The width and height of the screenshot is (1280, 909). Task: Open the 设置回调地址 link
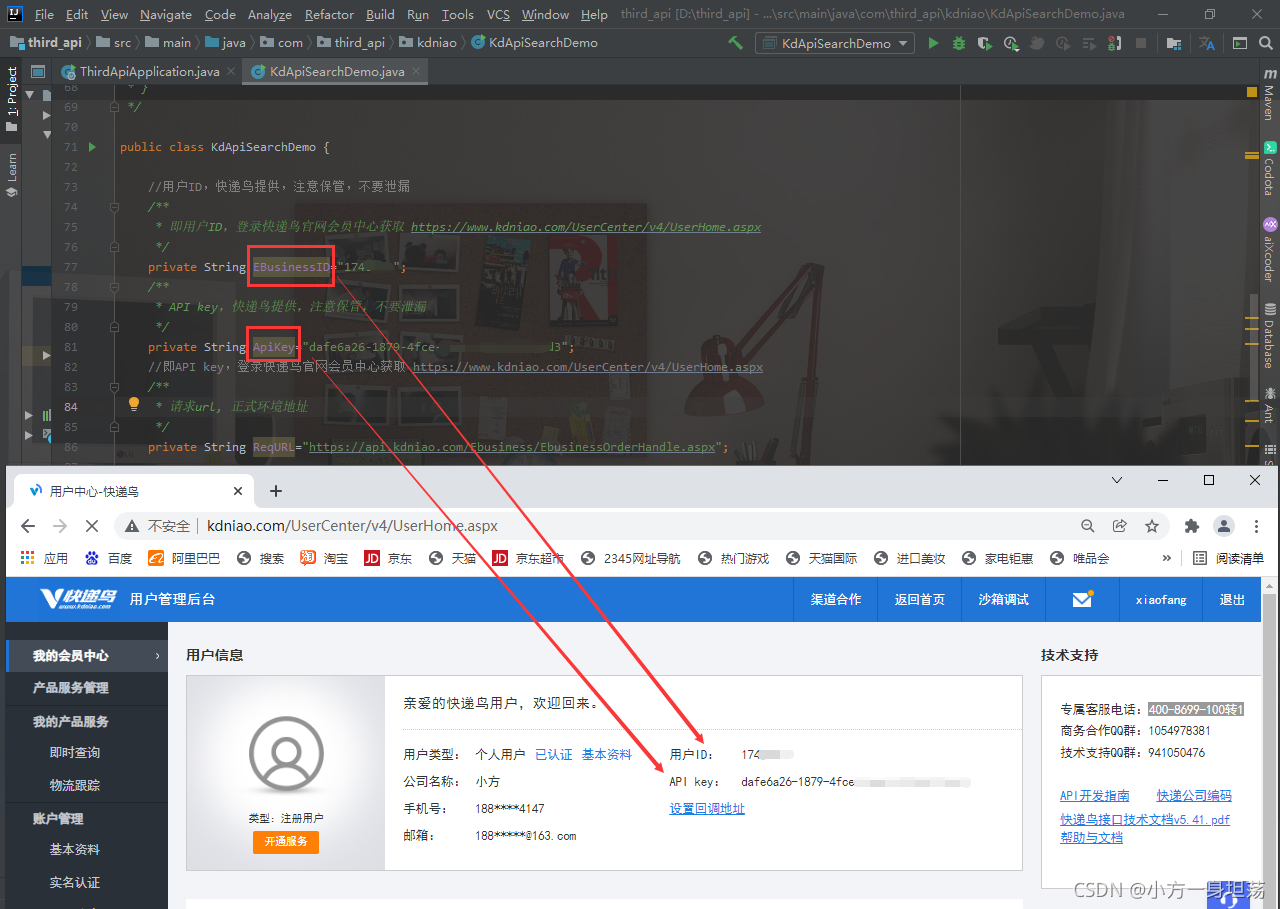point(707,809)
